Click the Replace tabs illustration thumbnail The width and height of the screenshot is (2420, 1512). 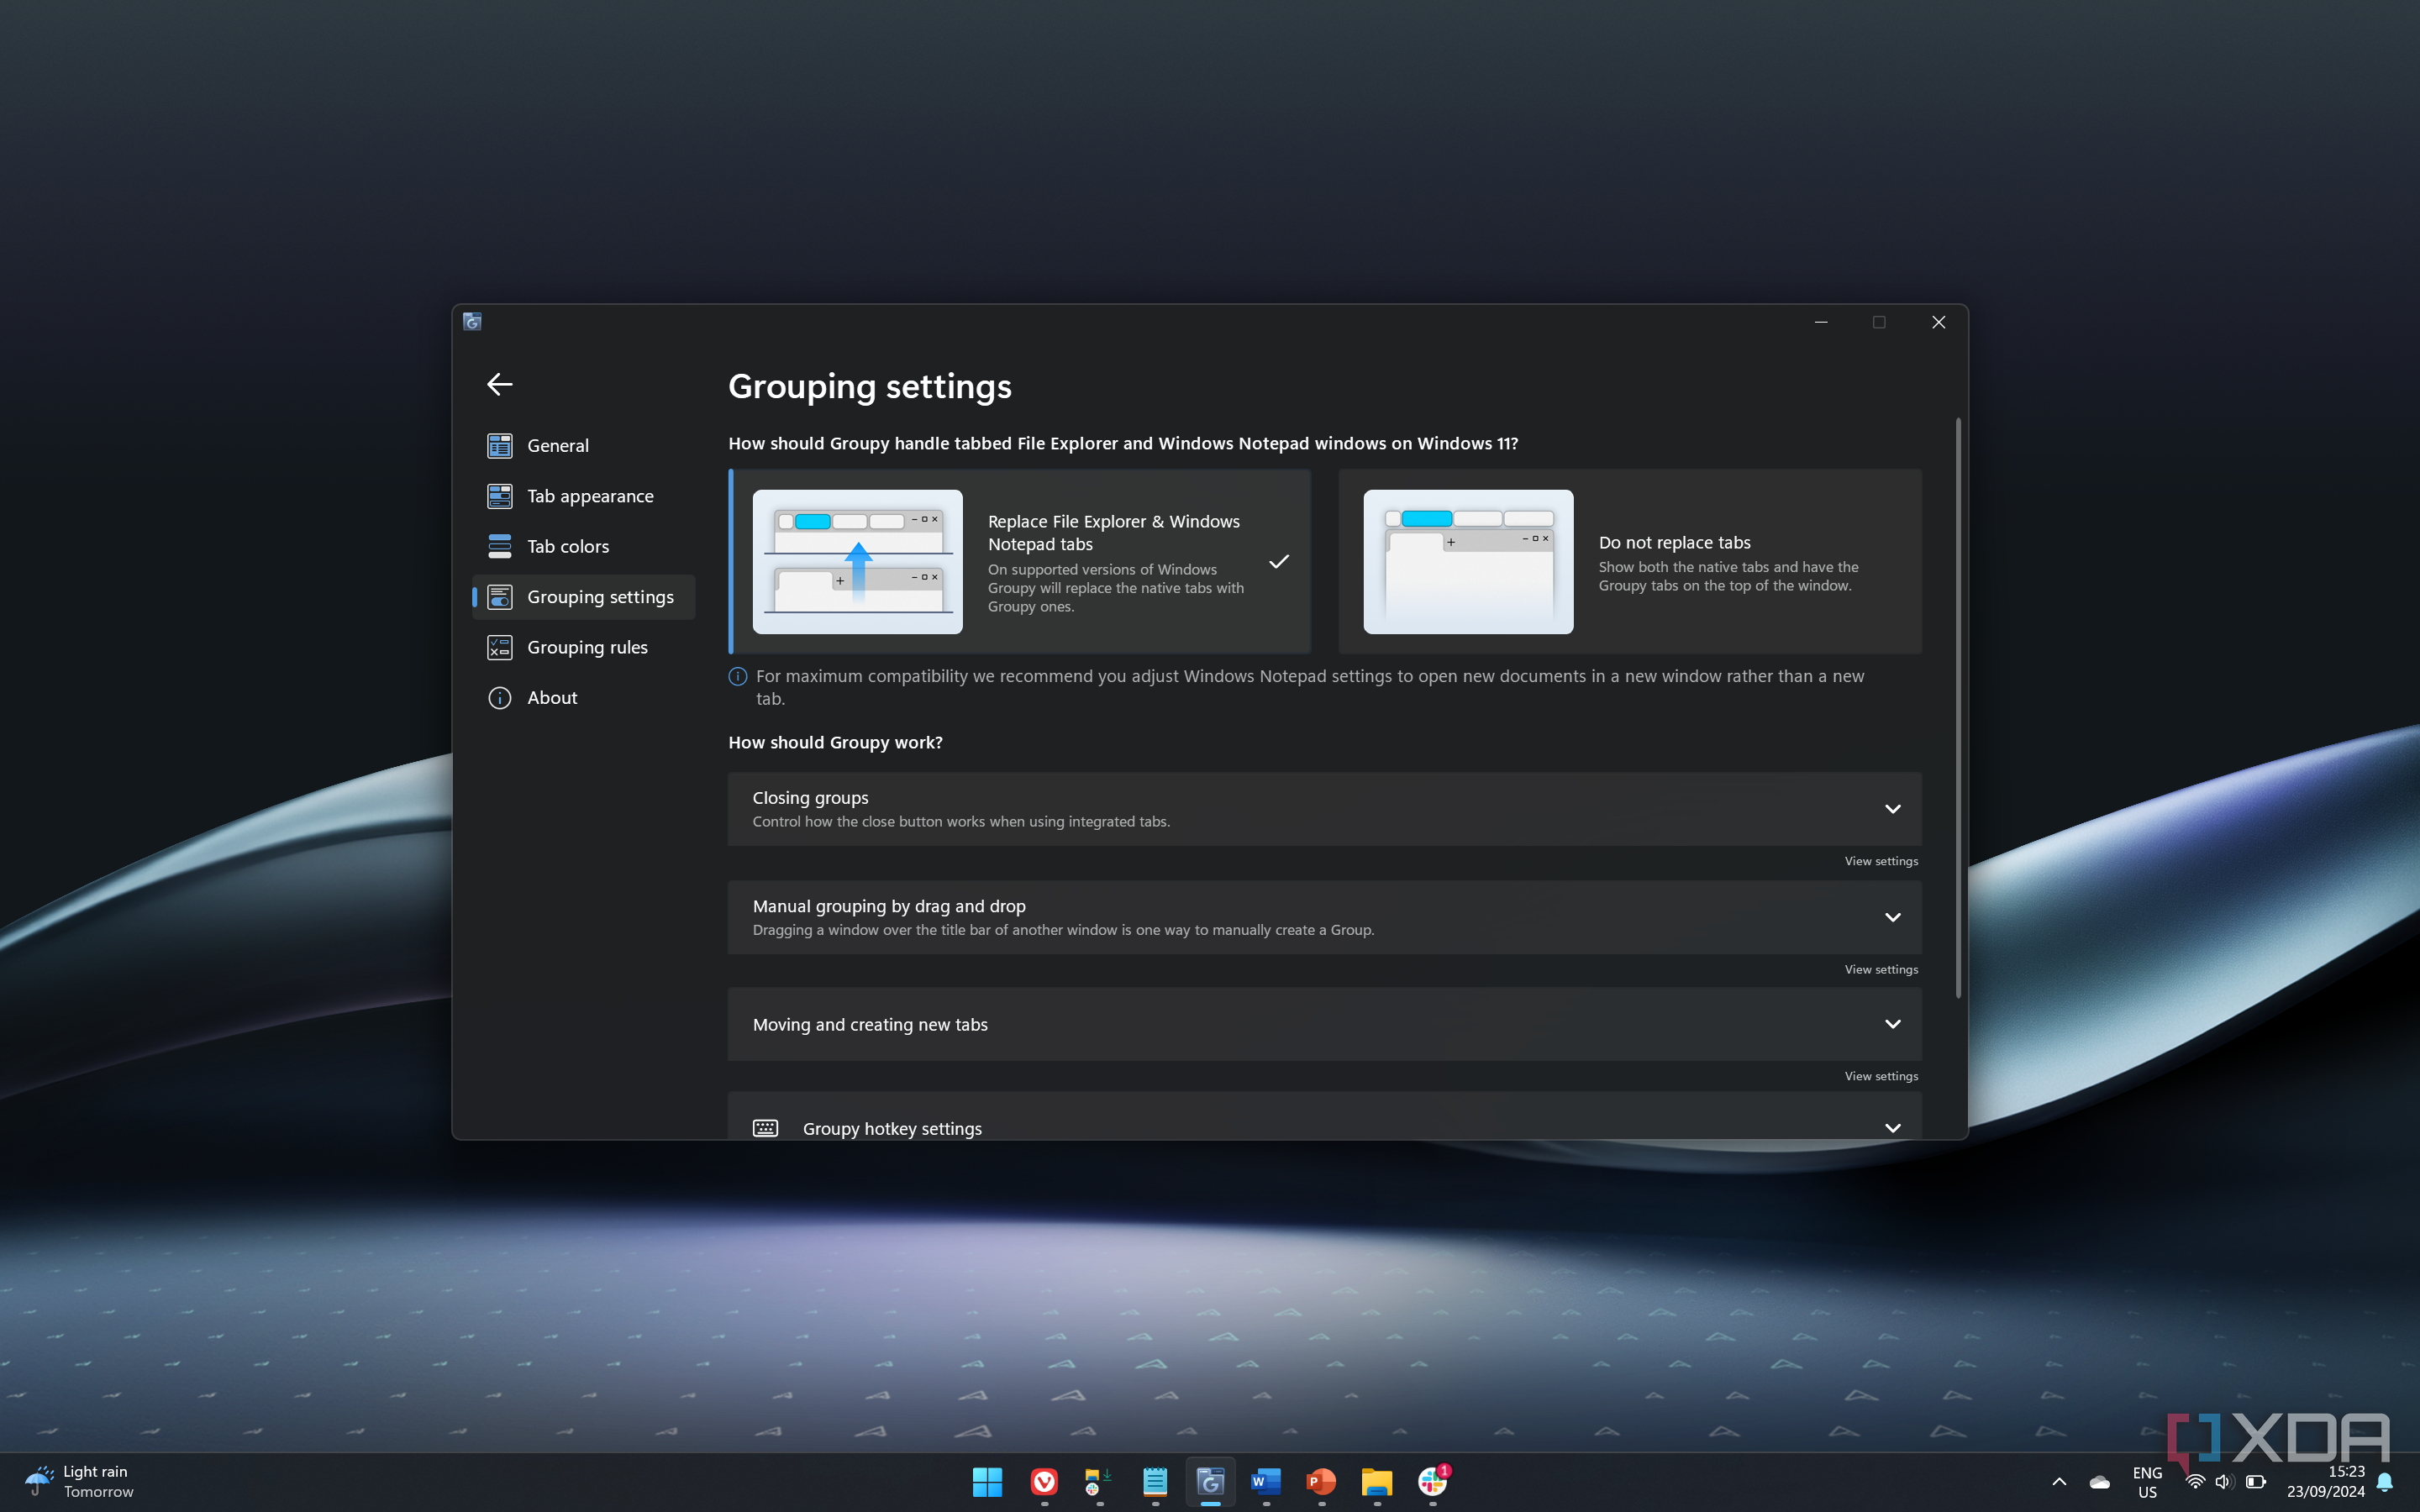(858, 562)
